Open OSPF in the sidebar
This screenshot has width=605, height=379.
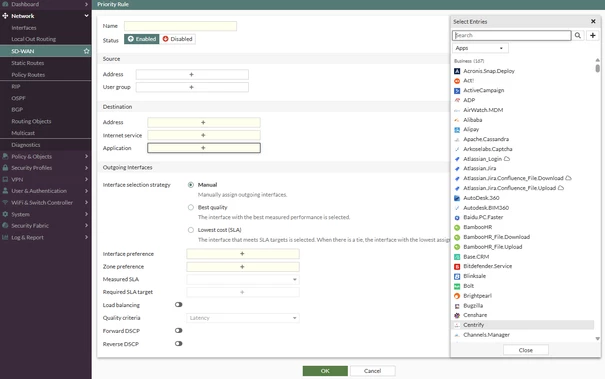18,98
